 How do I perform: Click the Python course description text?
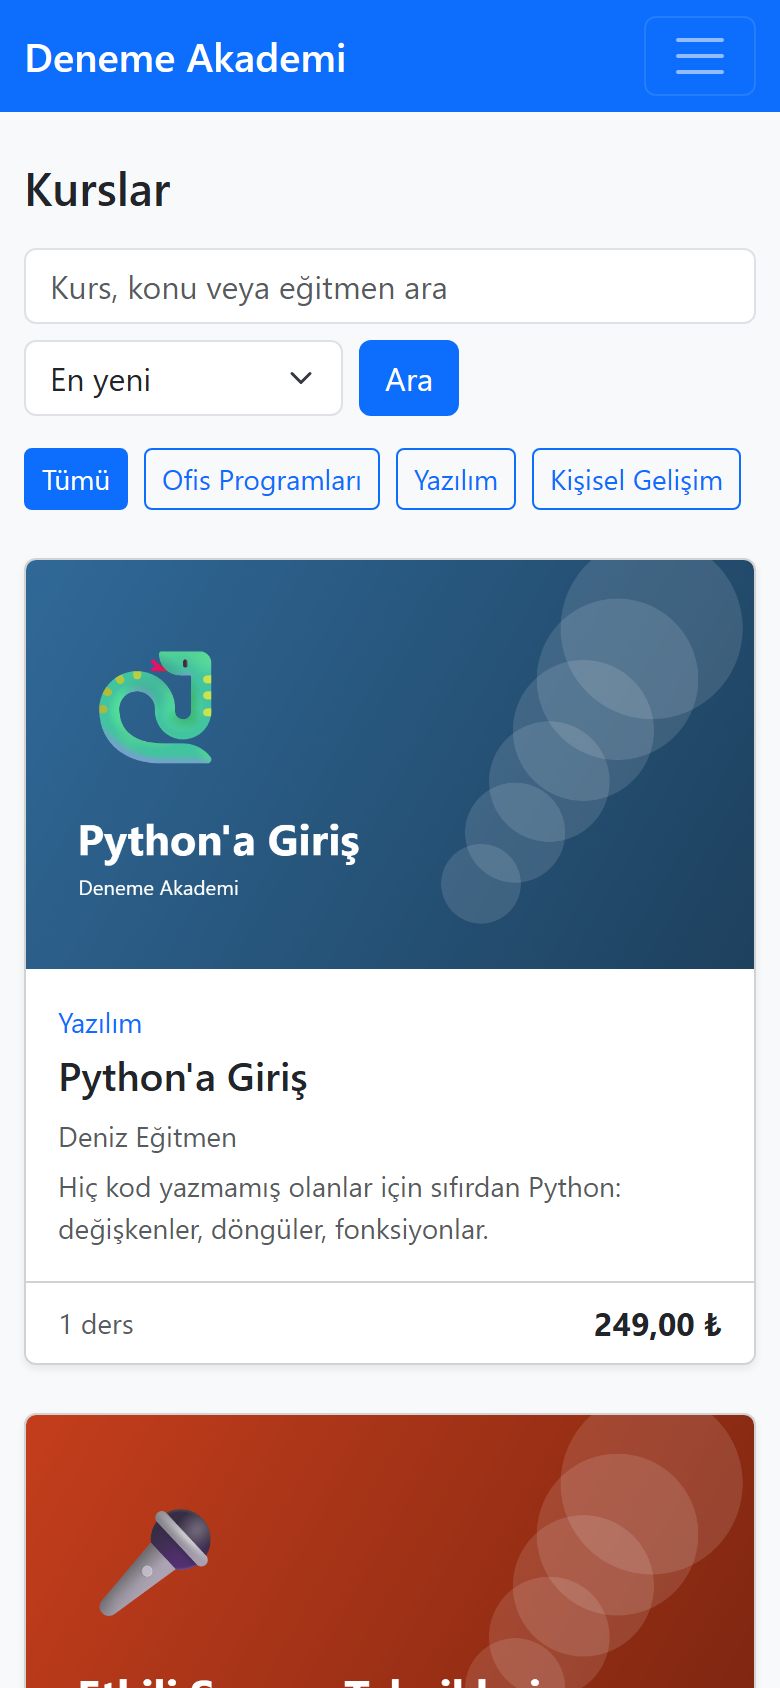point(340,1208)
